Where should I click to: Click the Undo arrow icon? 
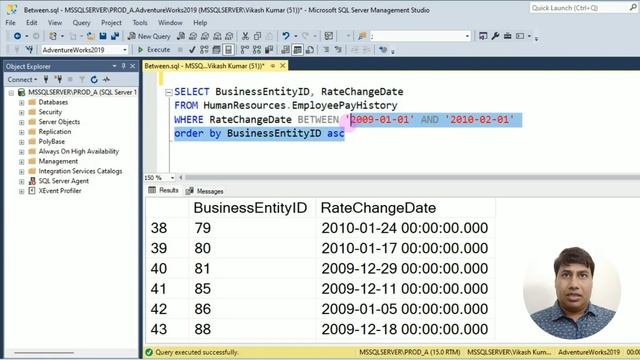286,36
